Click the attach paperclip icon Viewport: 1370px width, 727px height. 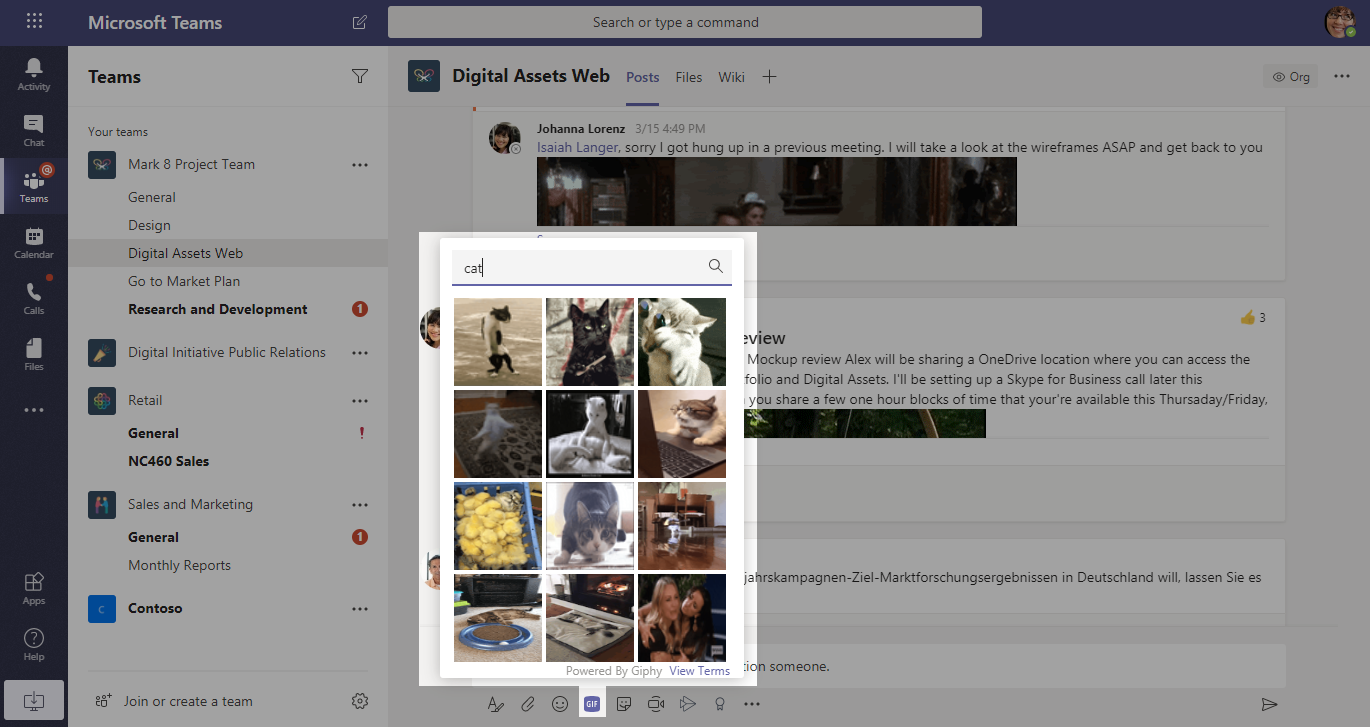coord(528,704)
